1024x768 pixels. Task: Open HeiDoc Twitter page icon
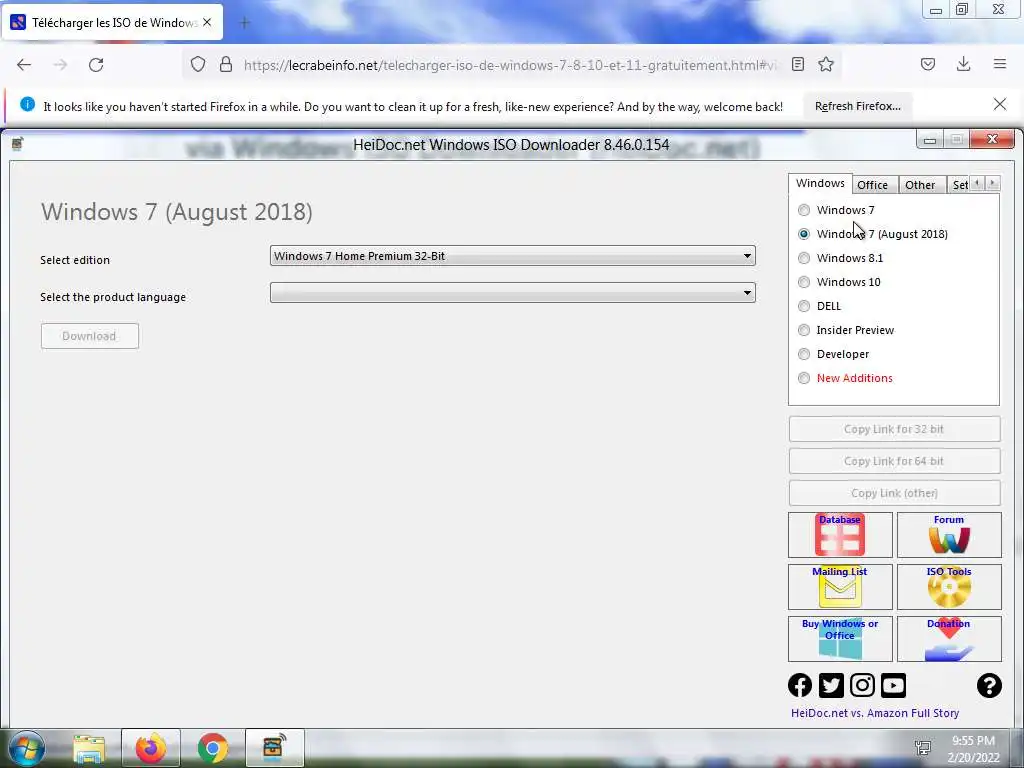click(831, 685)
